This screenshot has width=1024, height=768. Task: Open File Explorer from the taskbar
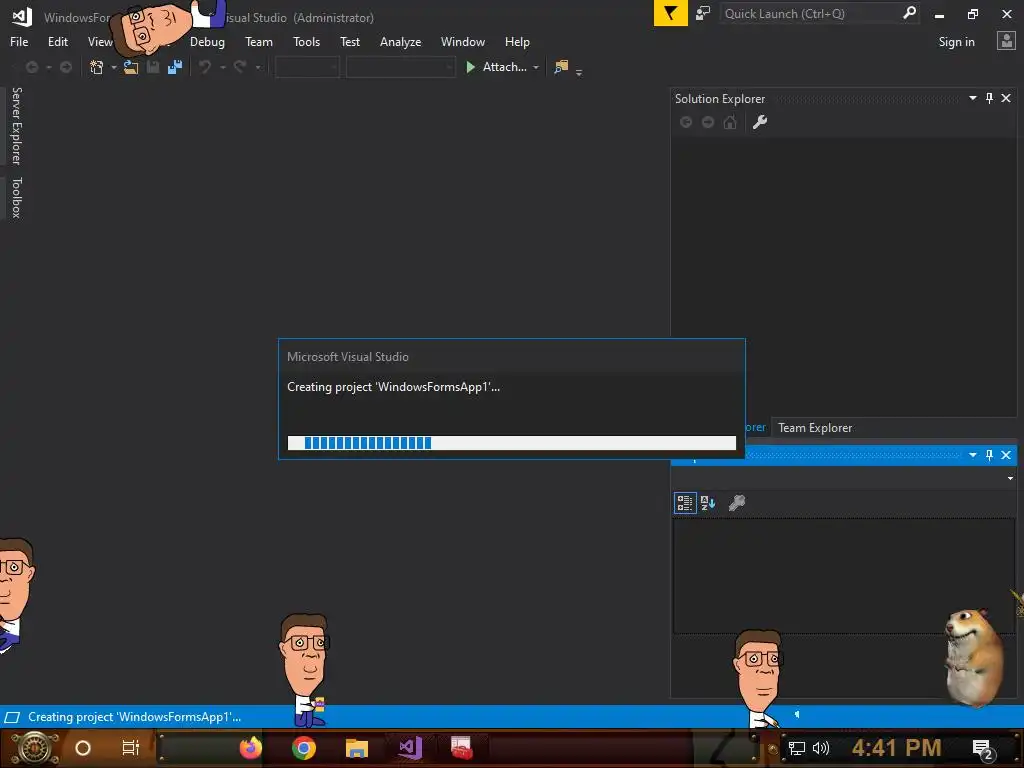[x=357, y=747]
